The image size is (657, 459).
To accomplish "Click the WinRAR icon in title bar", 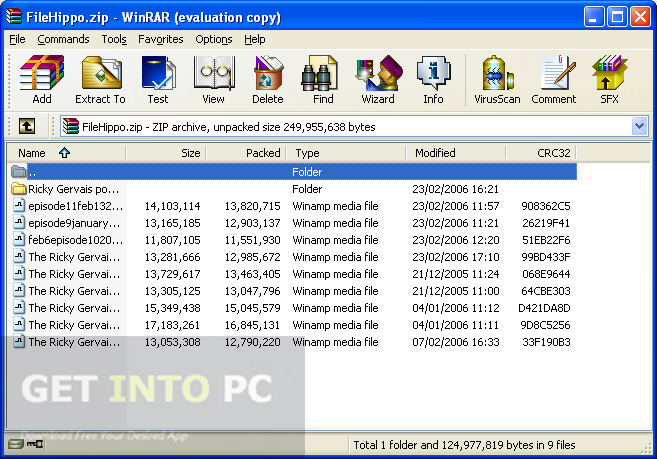I will click(x=14, y=17).
